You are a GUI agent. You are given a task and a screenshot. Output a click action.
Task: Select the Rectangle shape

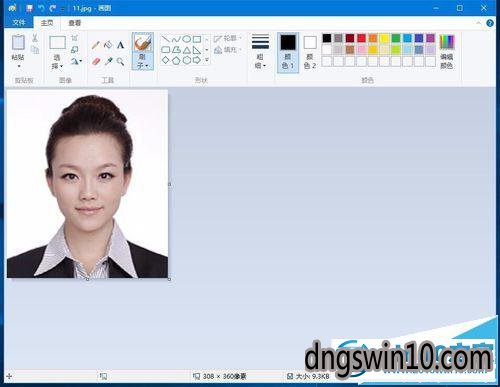tap(197, 39)
